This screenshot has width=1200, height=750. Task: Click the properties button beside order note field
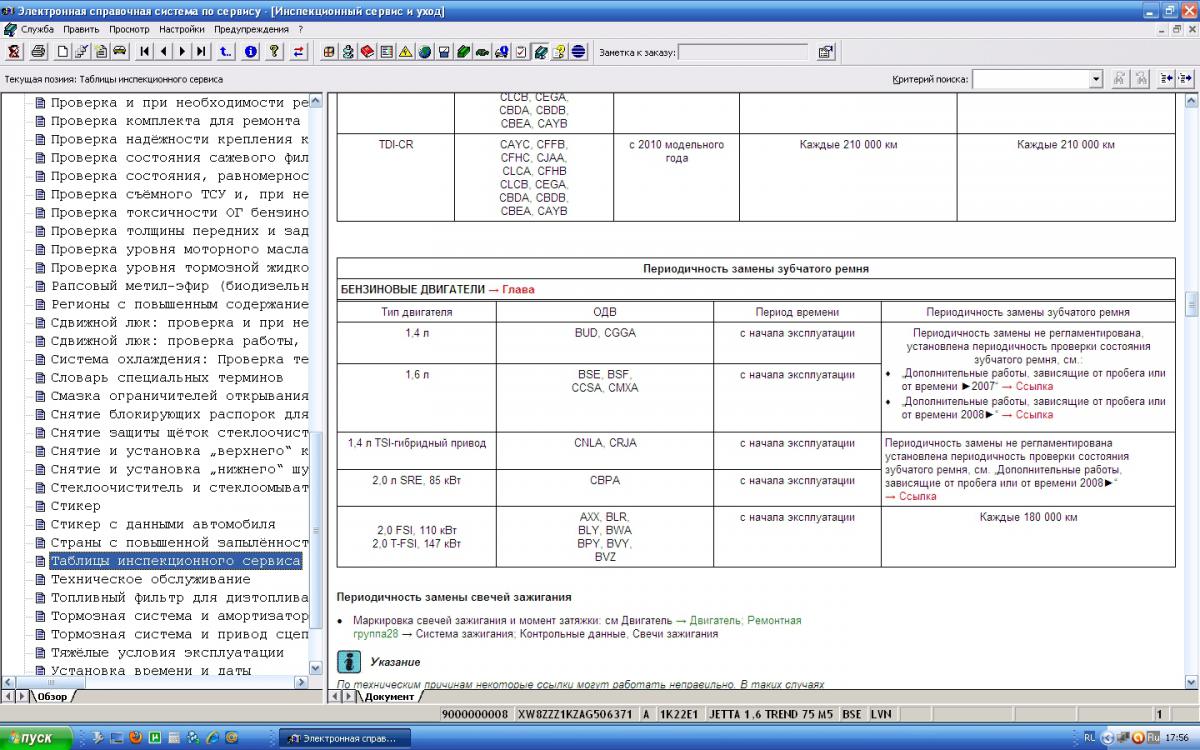point(826,52)
